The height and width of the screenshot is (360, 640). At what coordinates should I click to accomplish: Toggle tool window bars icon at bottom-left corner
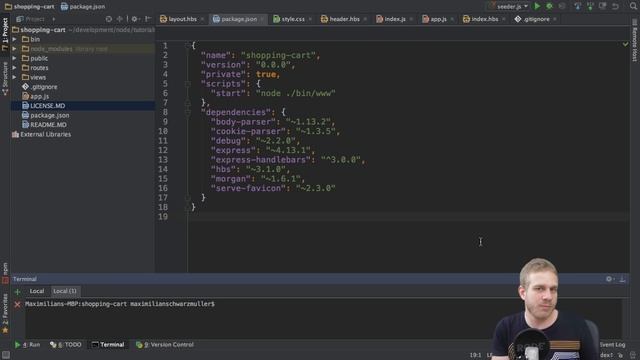pyautogui.click(x=5, y=355)
